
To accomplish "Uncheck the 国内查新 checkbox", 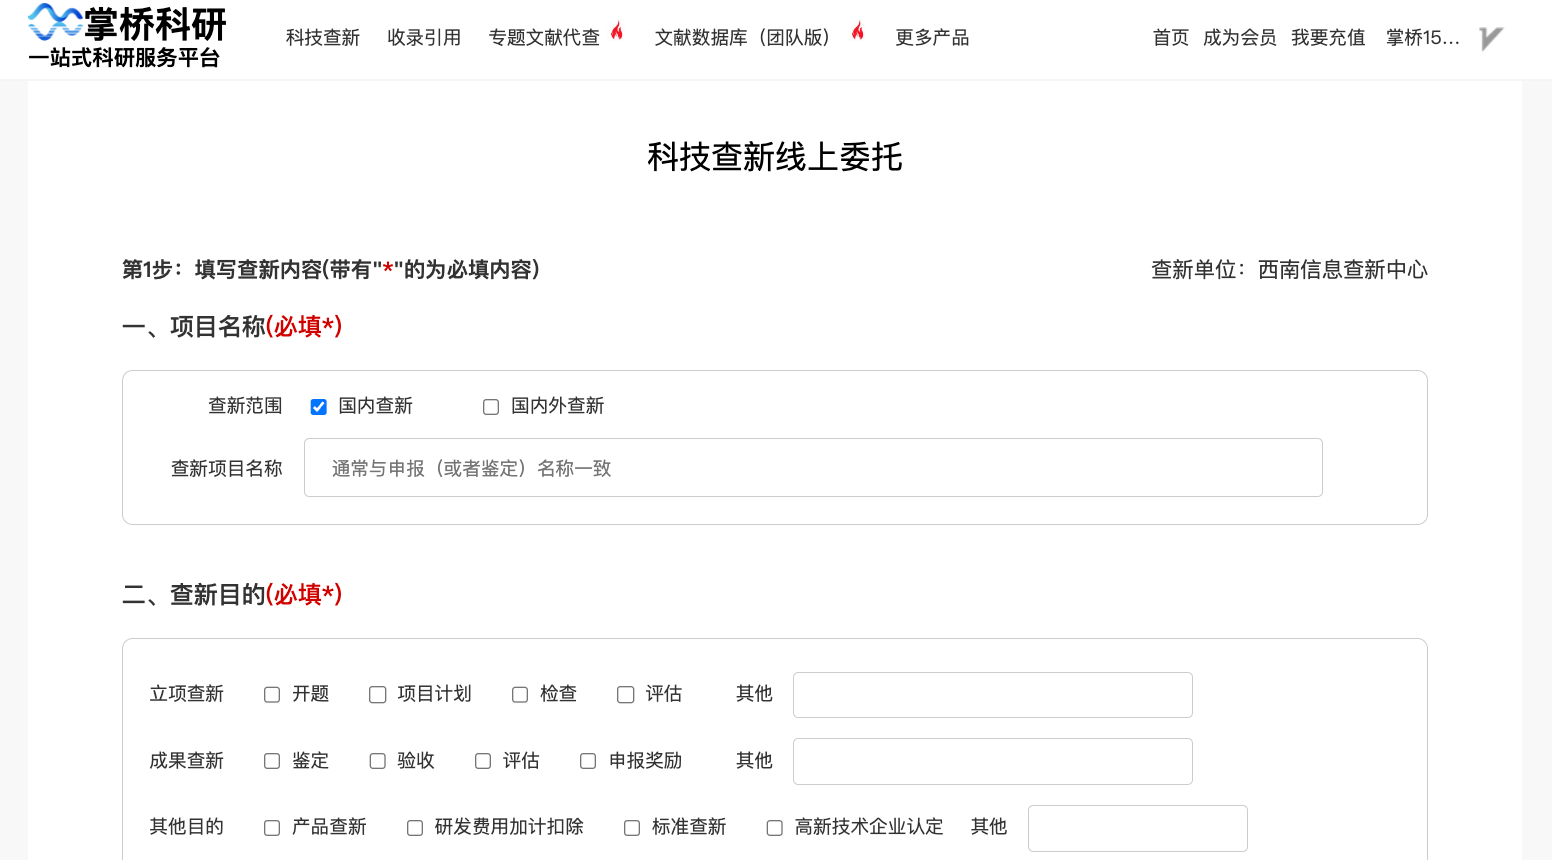I will click(319, 407).
